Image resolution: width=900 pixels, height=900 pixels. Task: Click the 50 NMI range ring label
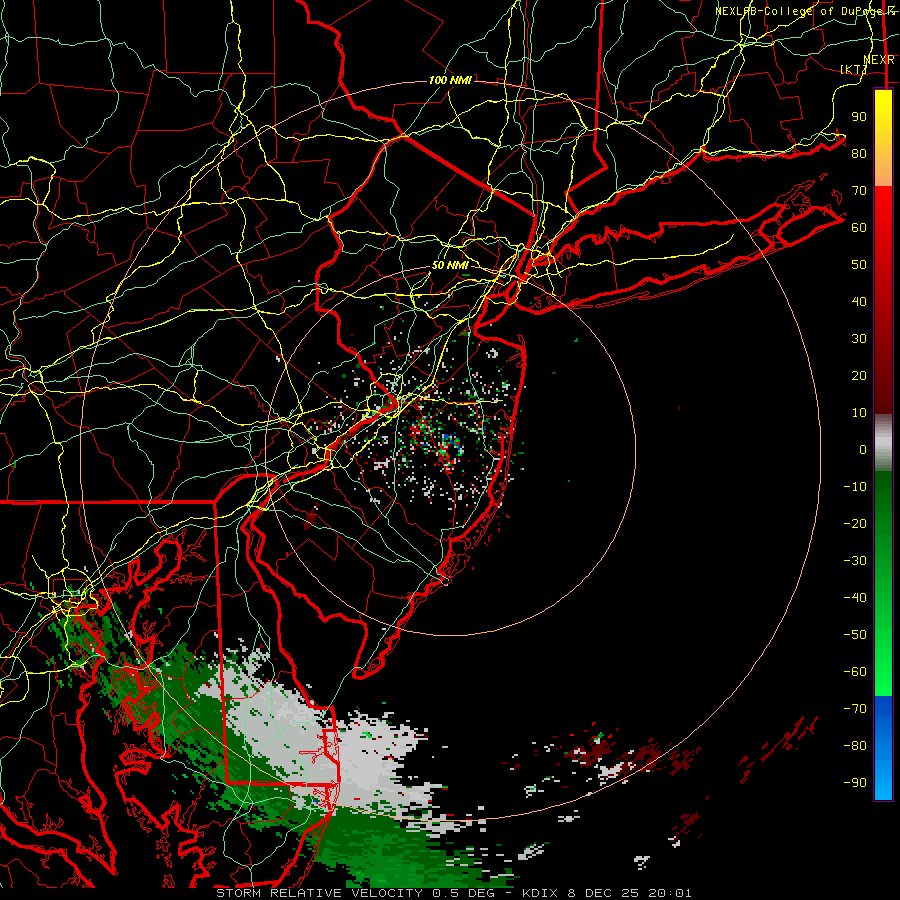pos(450,265)
